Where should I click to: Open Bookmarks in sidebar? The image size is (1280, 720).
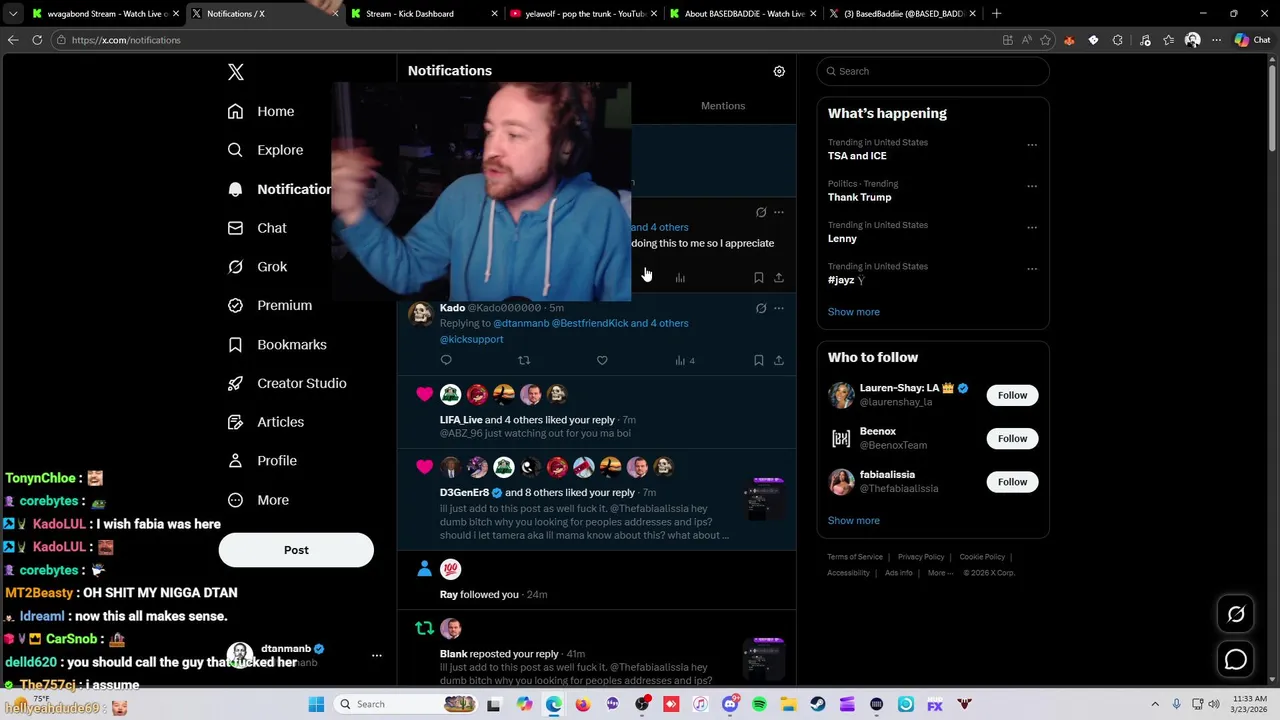(x=277, y=344)
